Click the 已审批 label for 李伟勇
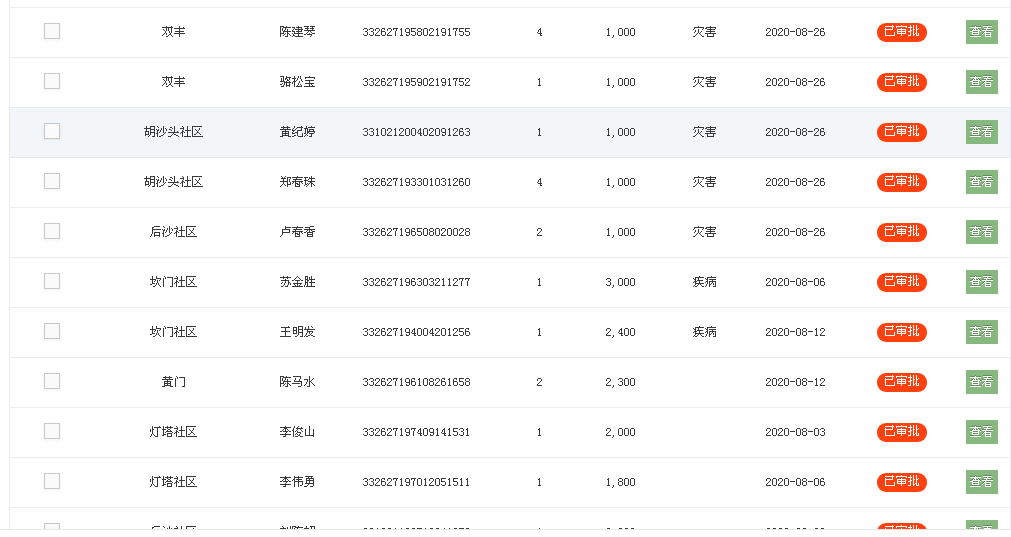The image size is (1011, 537). [901, 482]
